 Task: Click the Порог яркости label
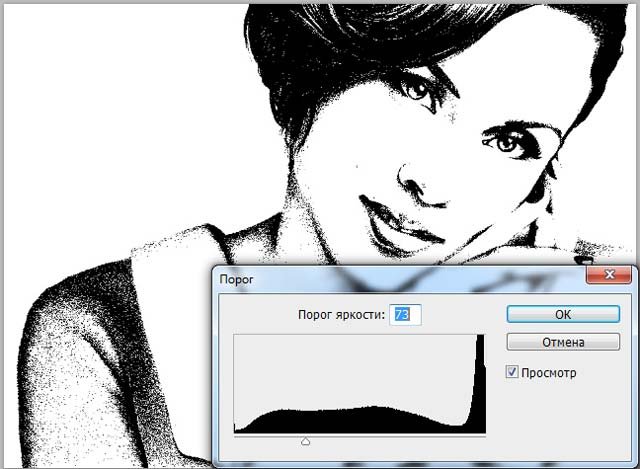click(341, 315)
